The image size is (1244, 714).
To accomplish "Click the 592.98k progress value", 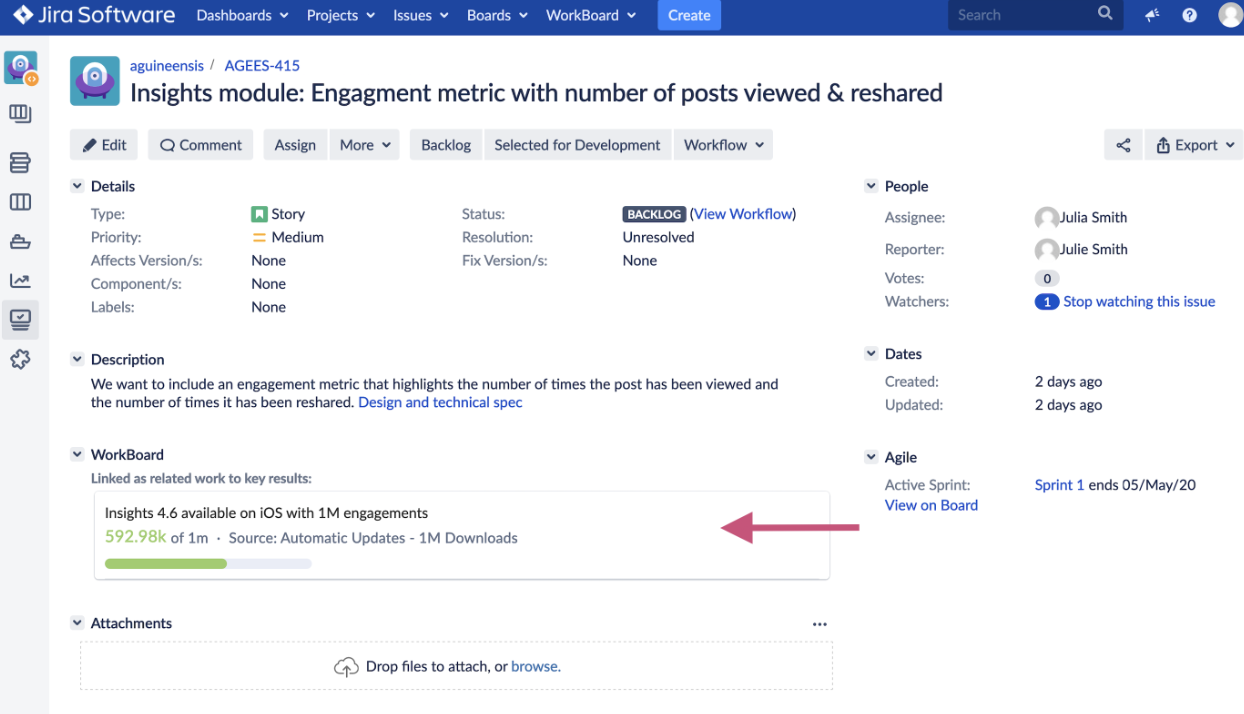I will pyautogui.click(x=135, y=537).
